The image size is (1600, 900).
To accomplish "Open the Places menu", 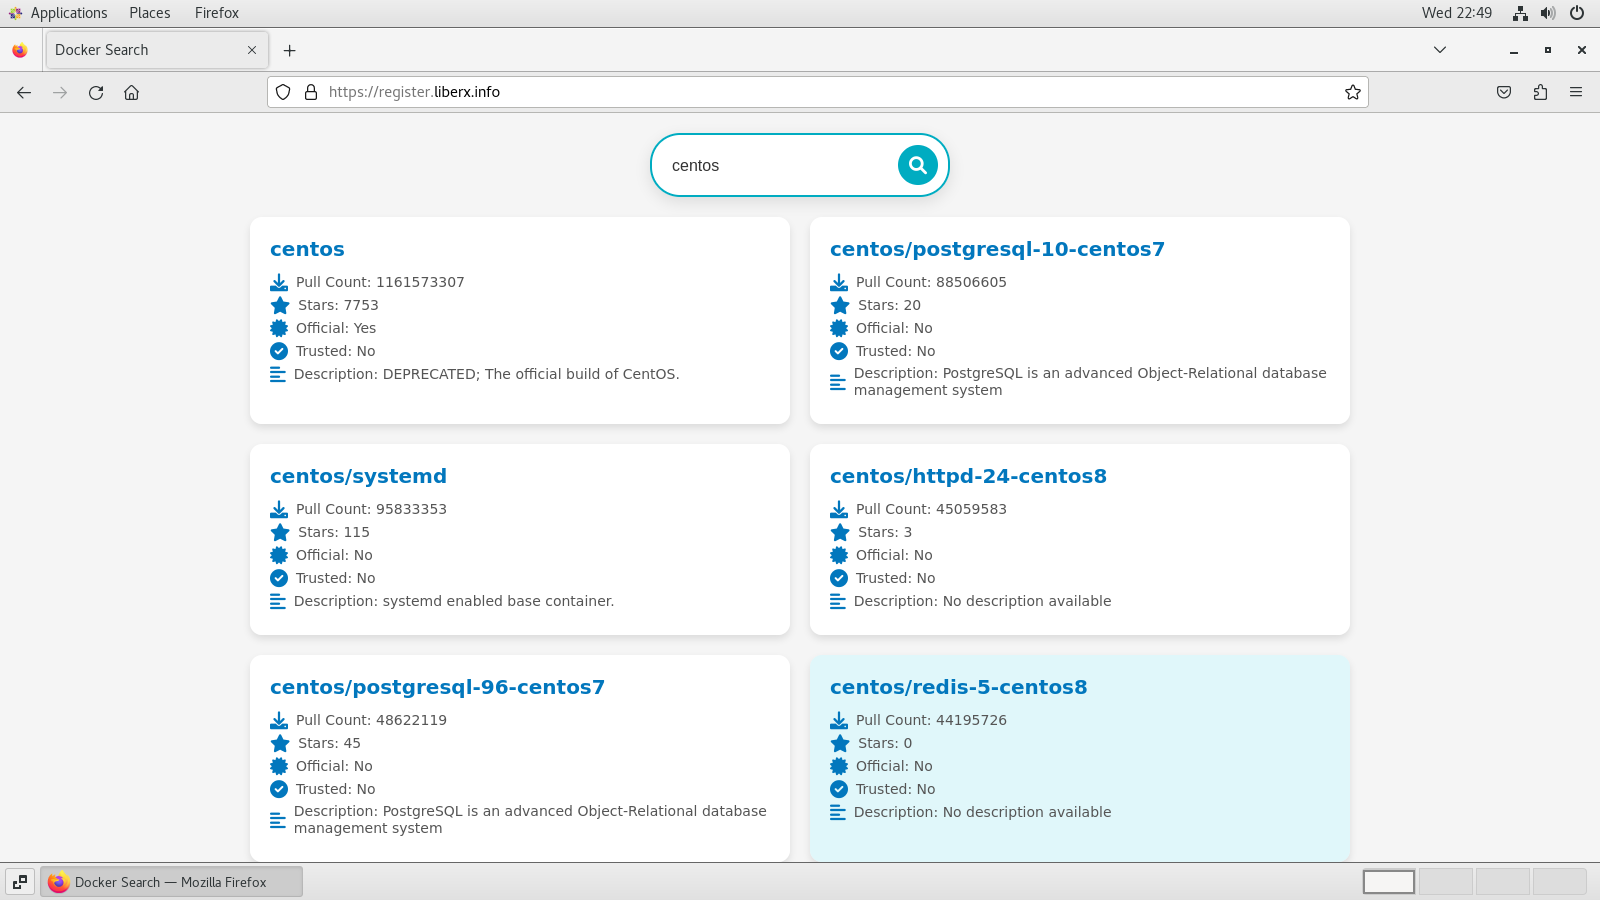I will coord(150,13).
